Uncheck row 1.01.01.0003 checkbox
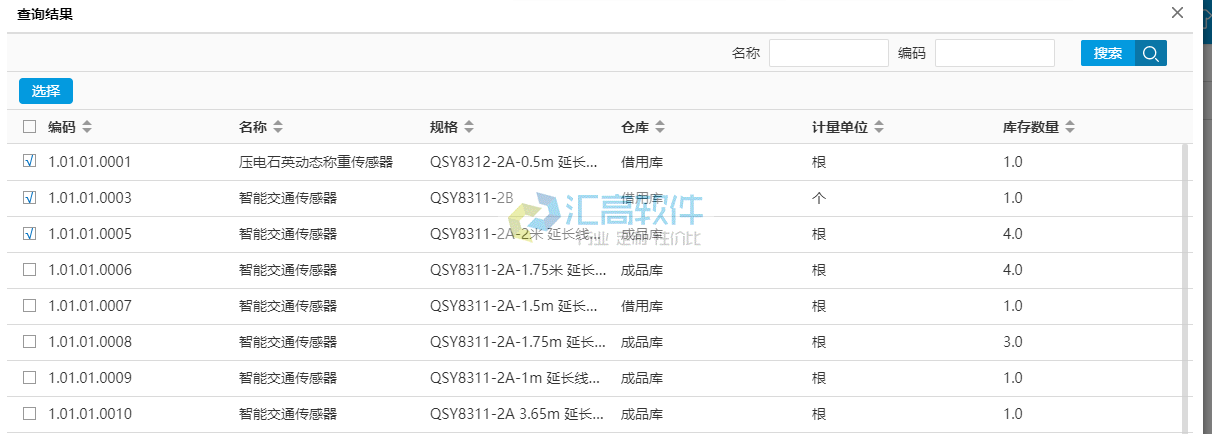This screenshot has width=1212, height=434. coord(29,198)
